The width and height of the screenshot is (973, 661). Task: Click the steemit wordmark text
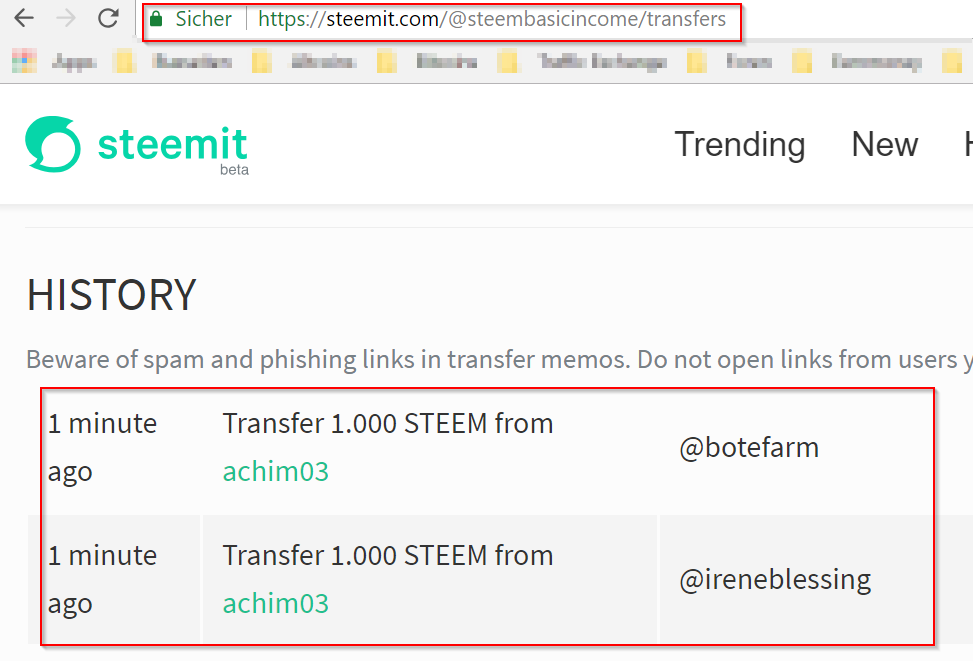(172, 144)
